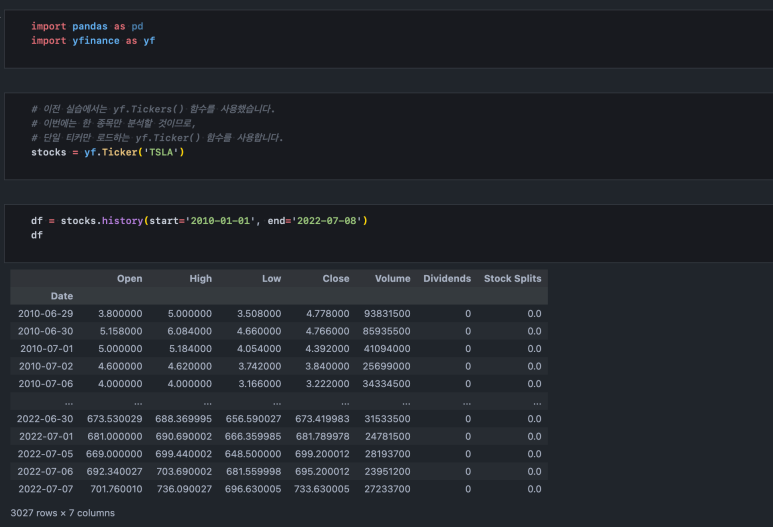Select the Dividends column header
The width and height of the screenshot is (773, 527).
[447, 279]
